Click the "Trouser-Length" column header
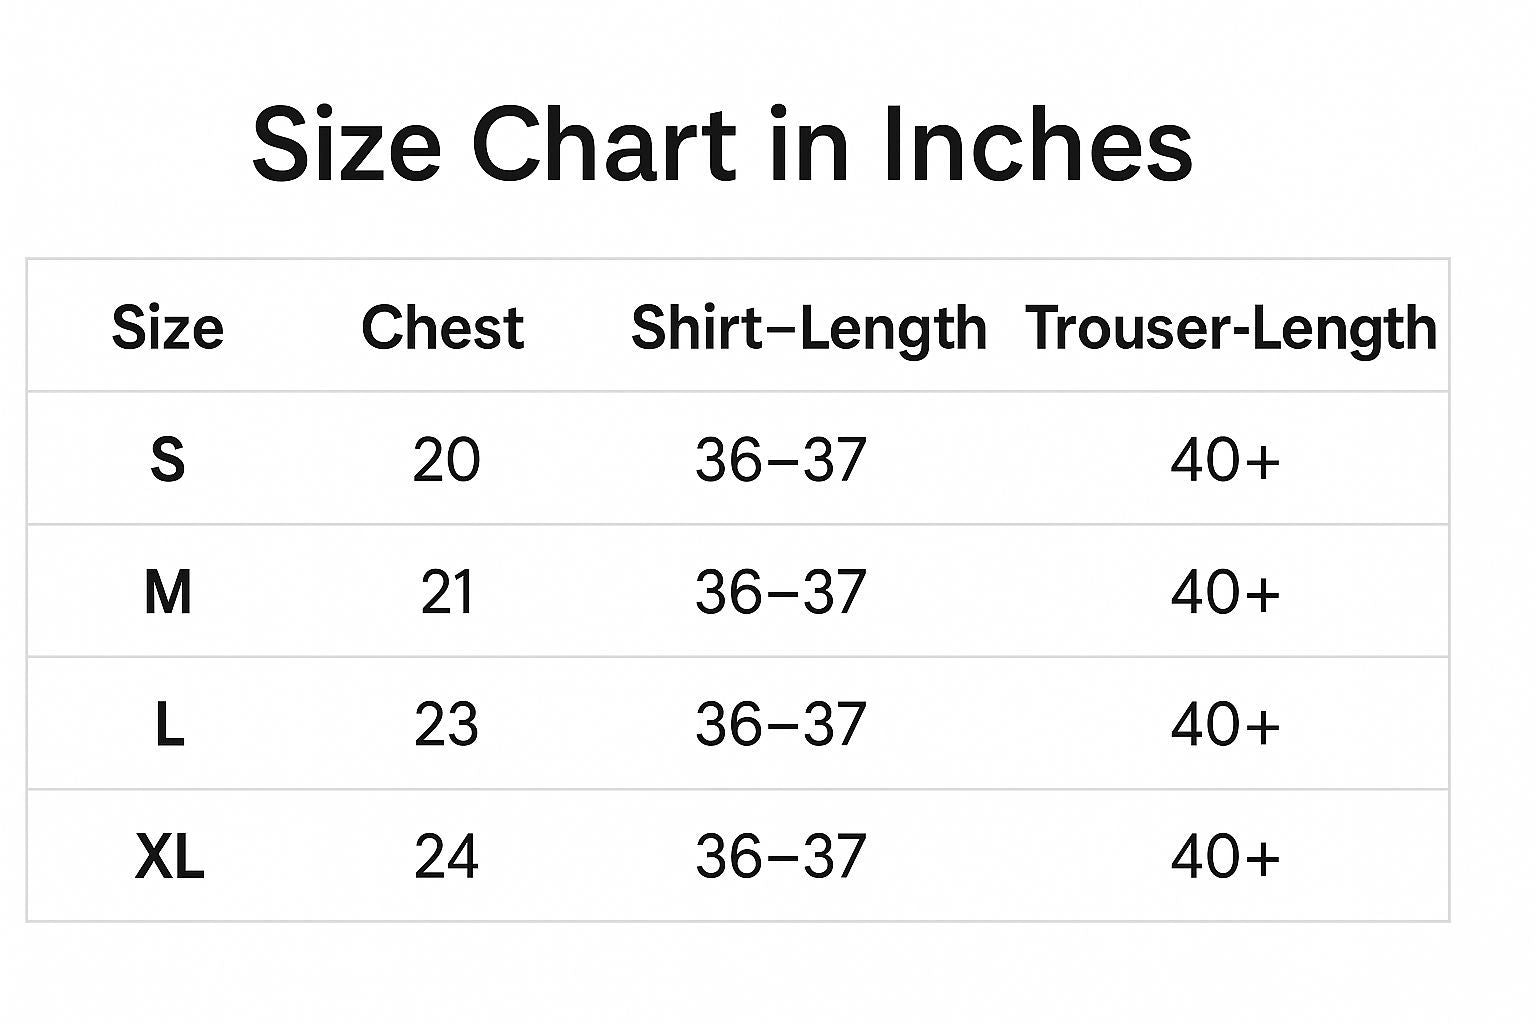The height and width of the screenshot is (1024, 1536). pos(1231,328)
